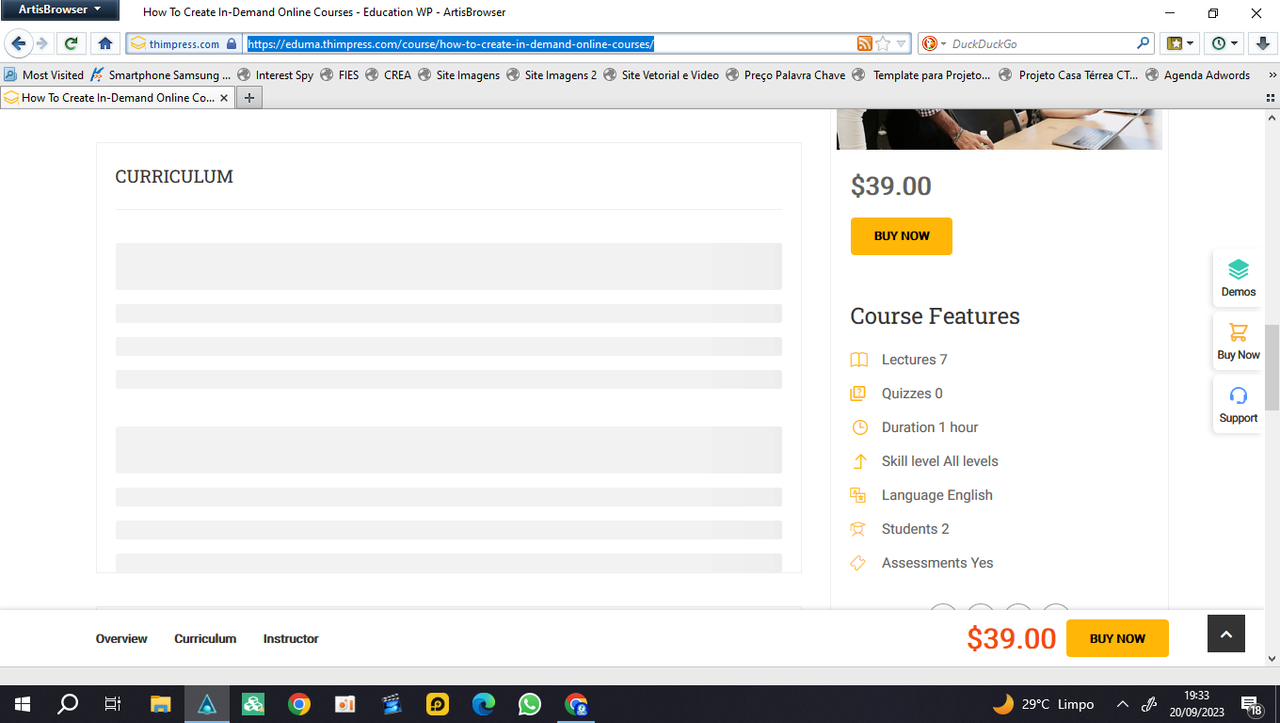Open WhatsApp from the taskbar
Viewport: 1280px width, 723px height.
tap(530, 704)
